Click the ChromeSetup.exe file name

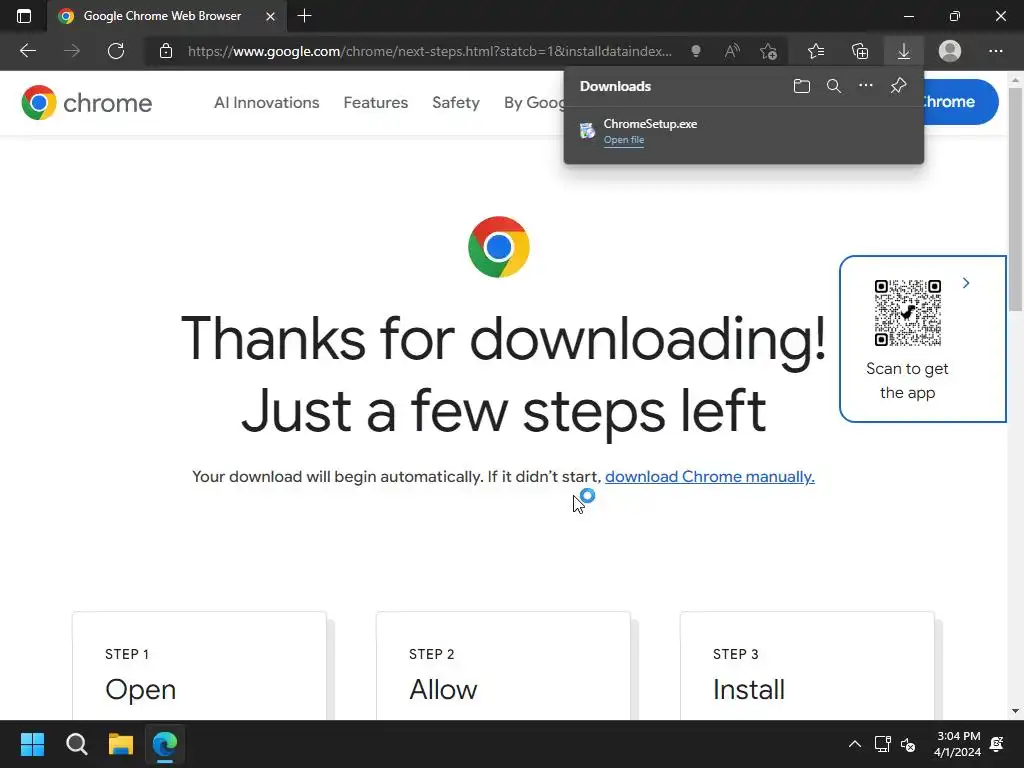(650, 123)
